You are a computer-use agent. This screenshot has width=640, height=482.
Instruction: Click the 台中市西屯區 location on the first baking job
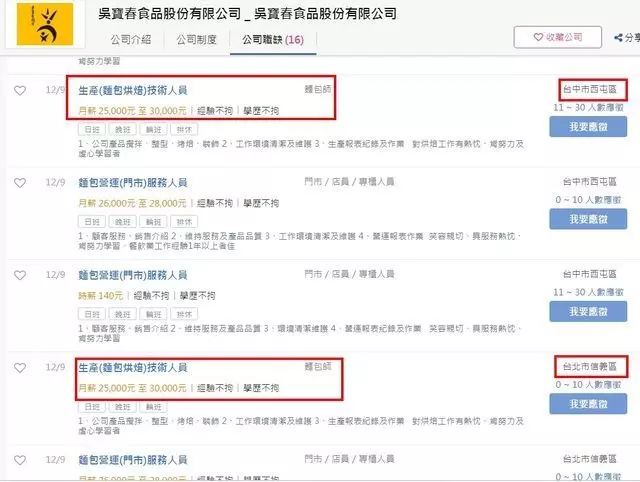[x=590, y=89]
